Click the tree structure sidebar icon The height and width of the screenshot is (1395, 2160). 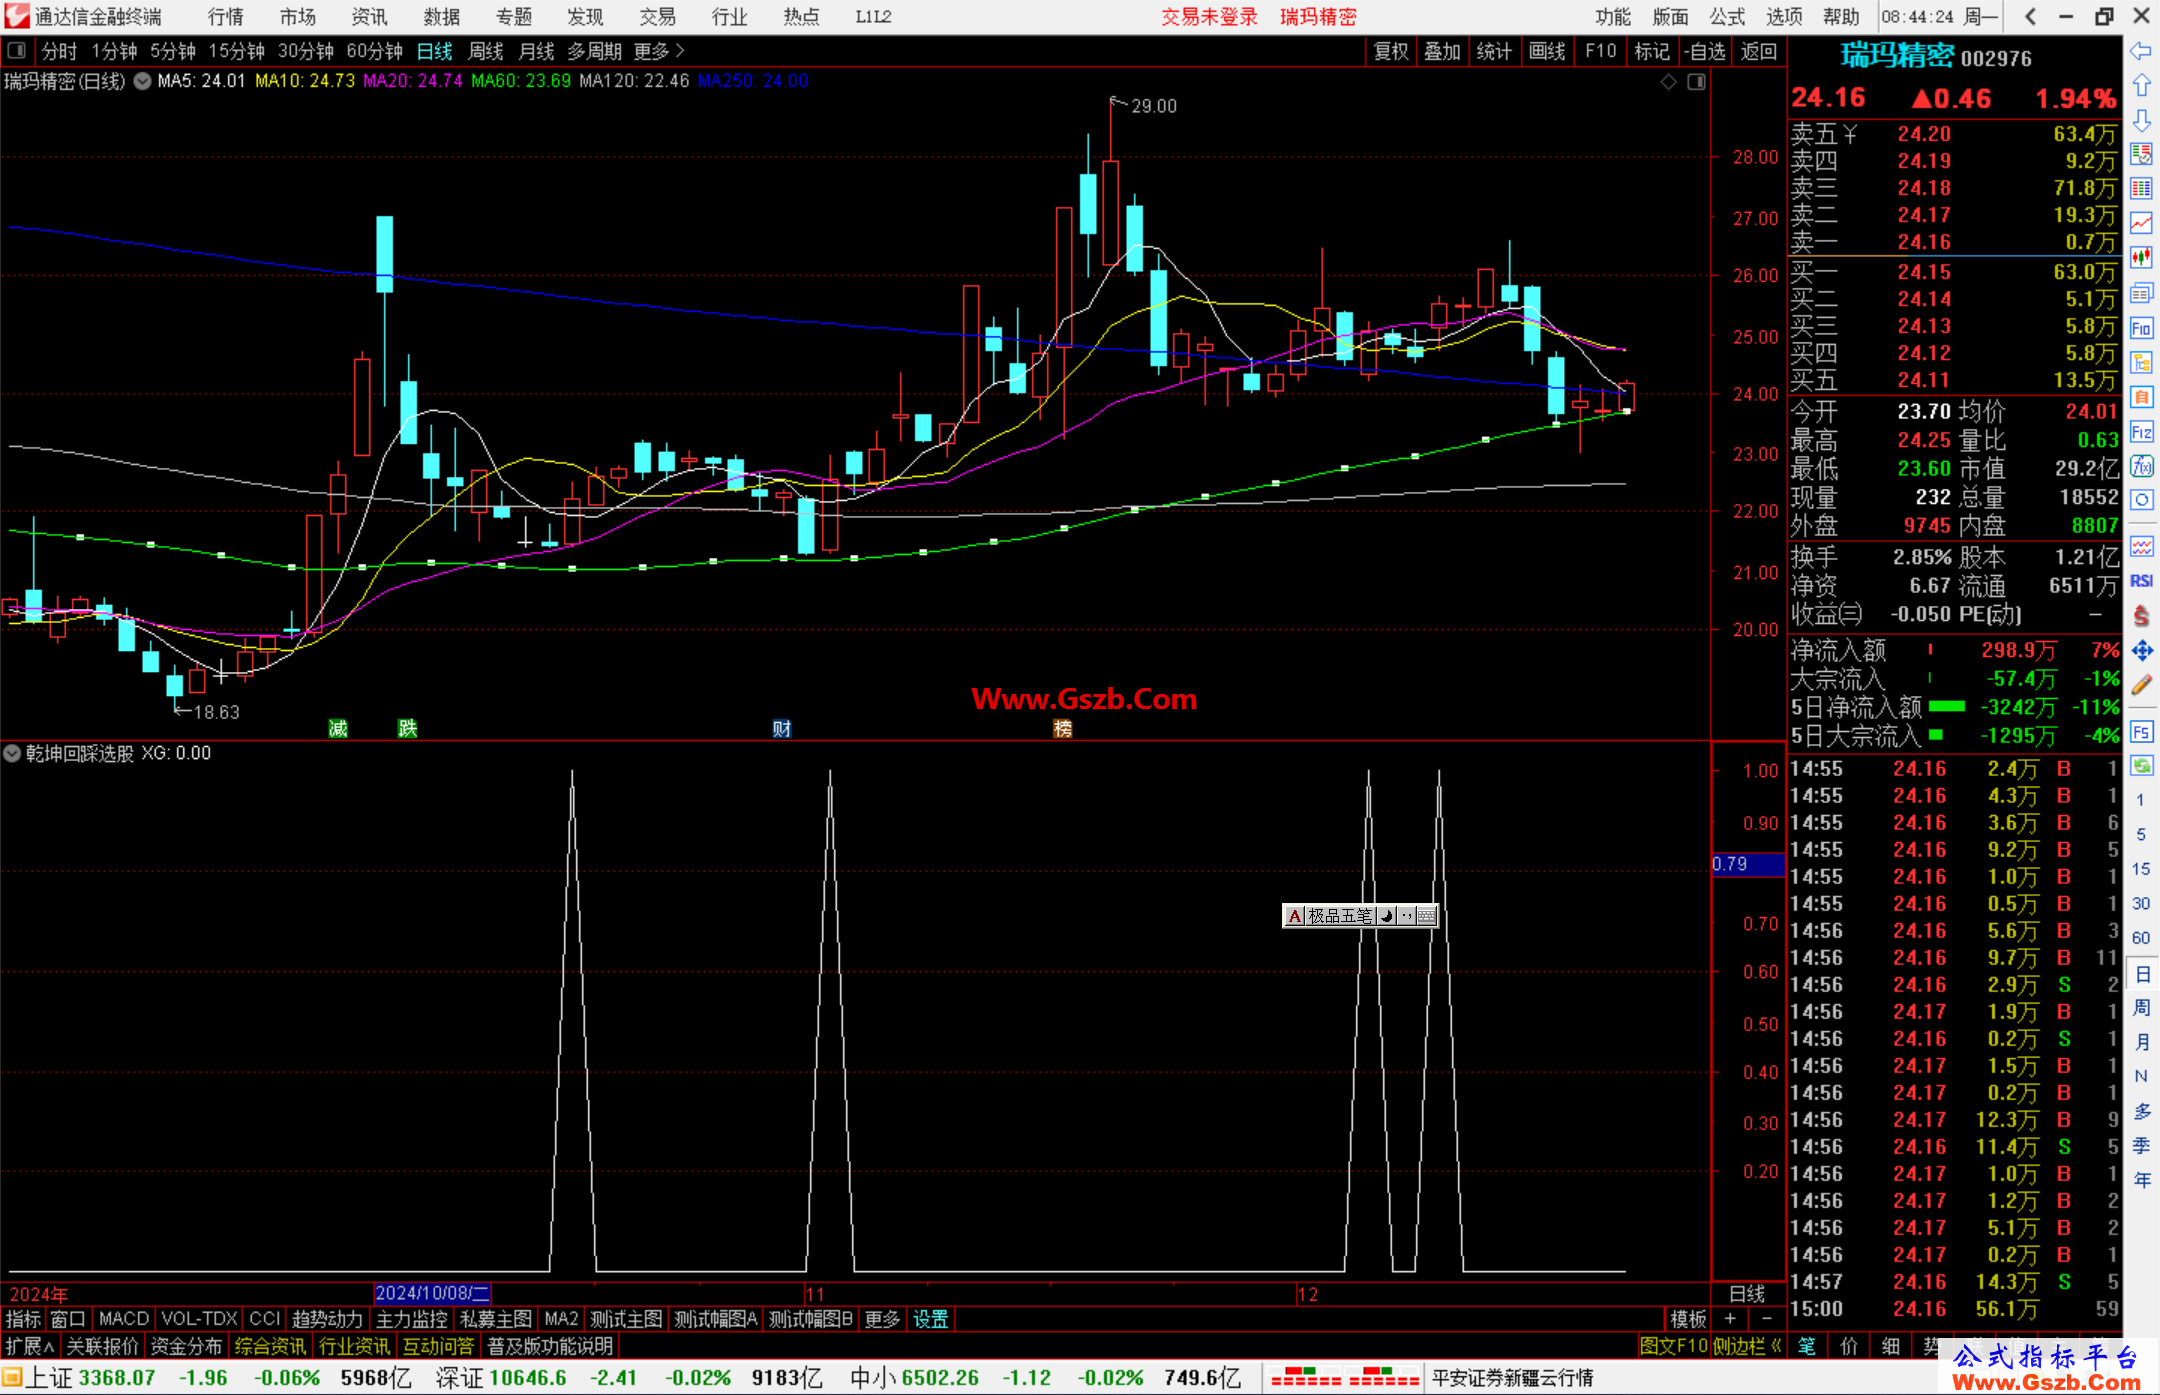coord(2141,362)
